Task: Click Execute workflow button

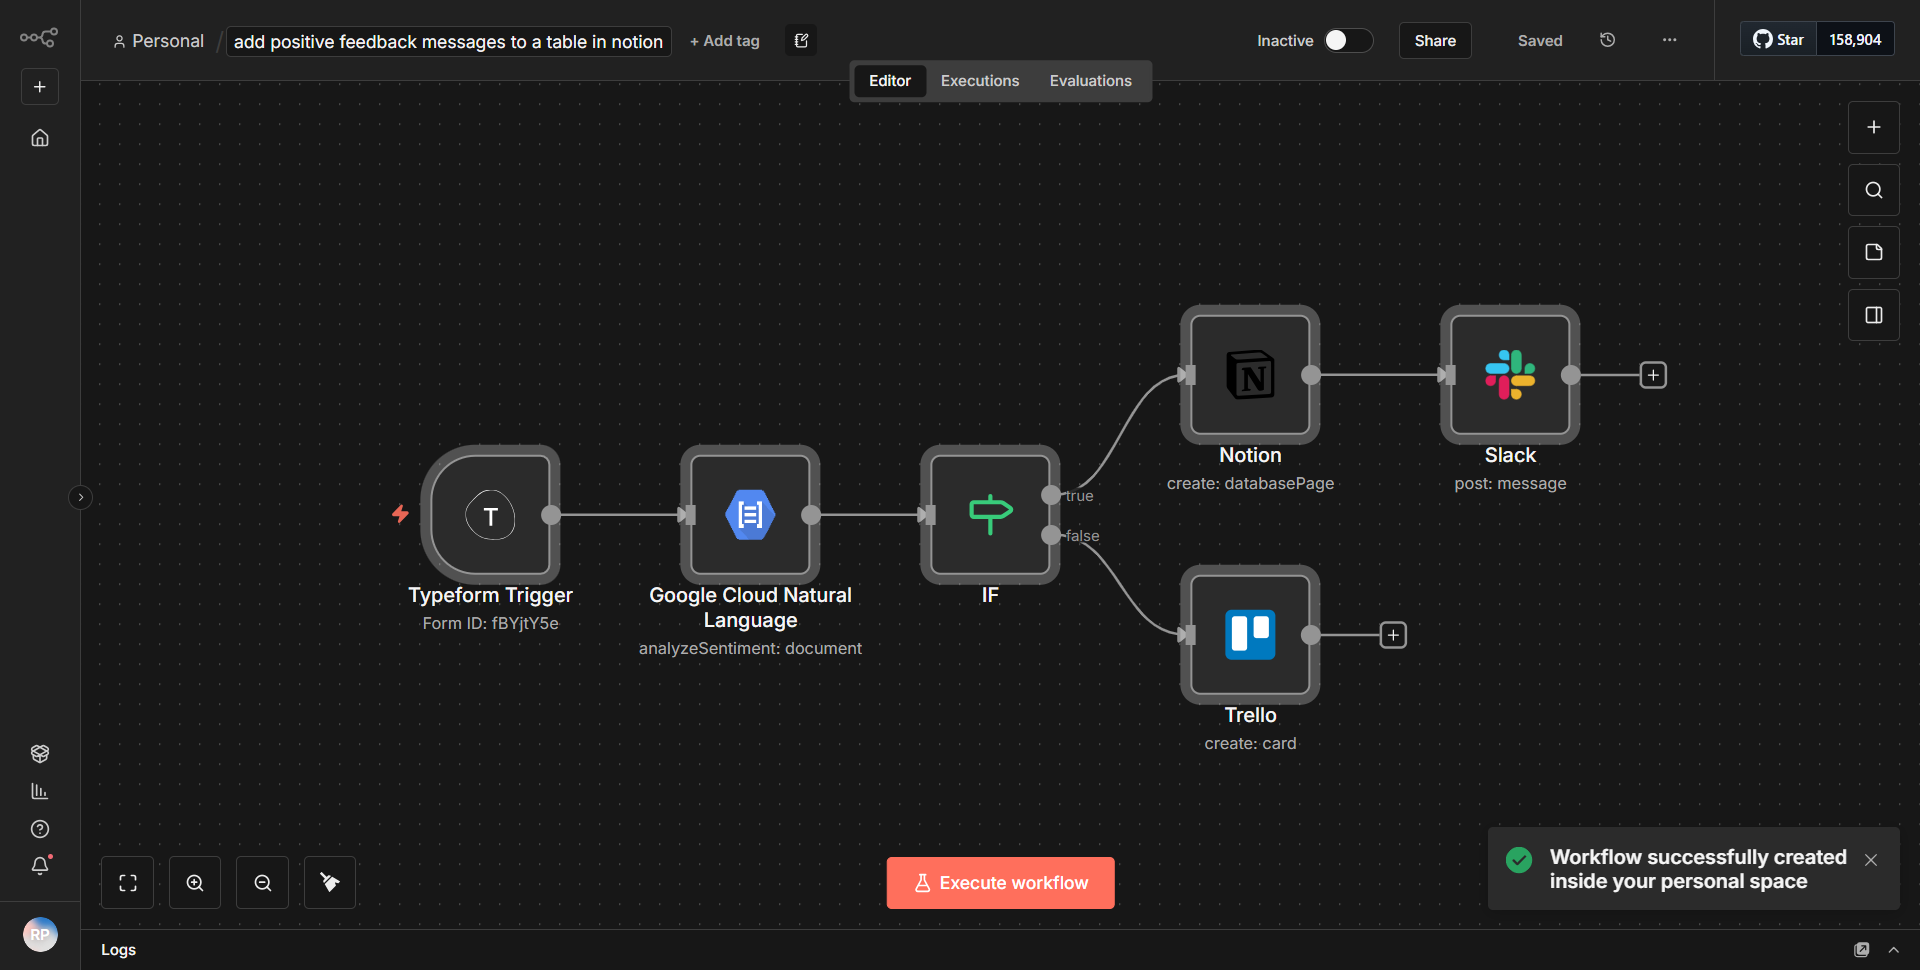Action: [x=1000, y=883]
